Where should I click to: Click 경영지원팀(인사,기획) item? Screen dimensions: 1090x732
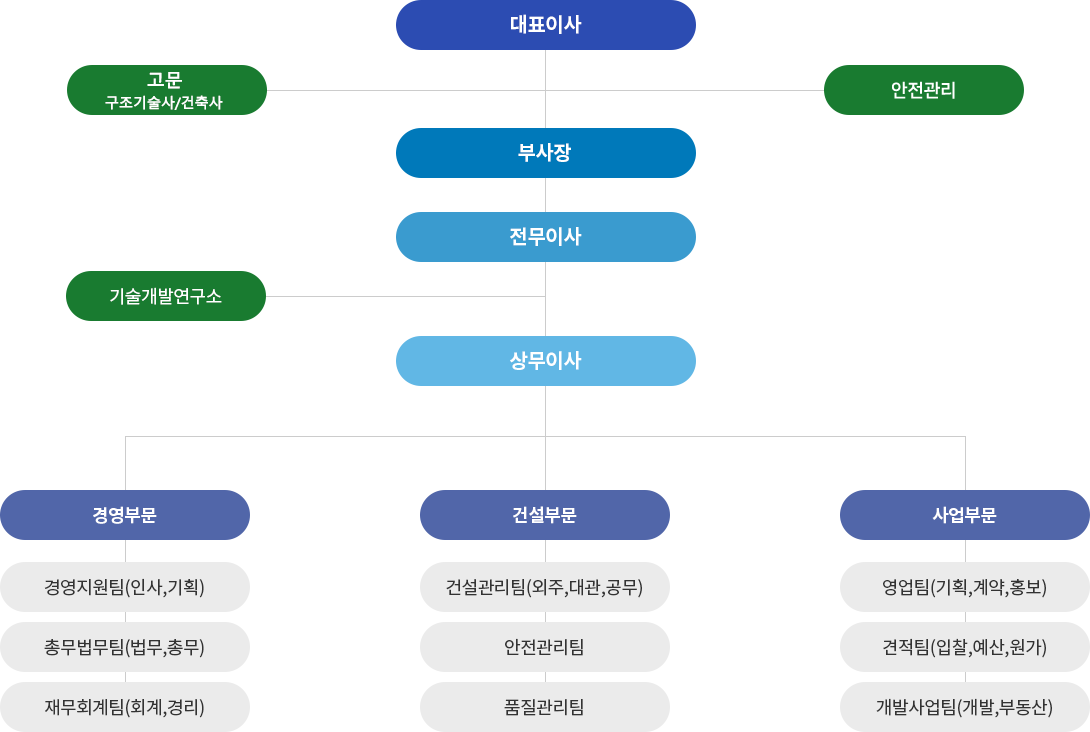click(x=125, y=587)
